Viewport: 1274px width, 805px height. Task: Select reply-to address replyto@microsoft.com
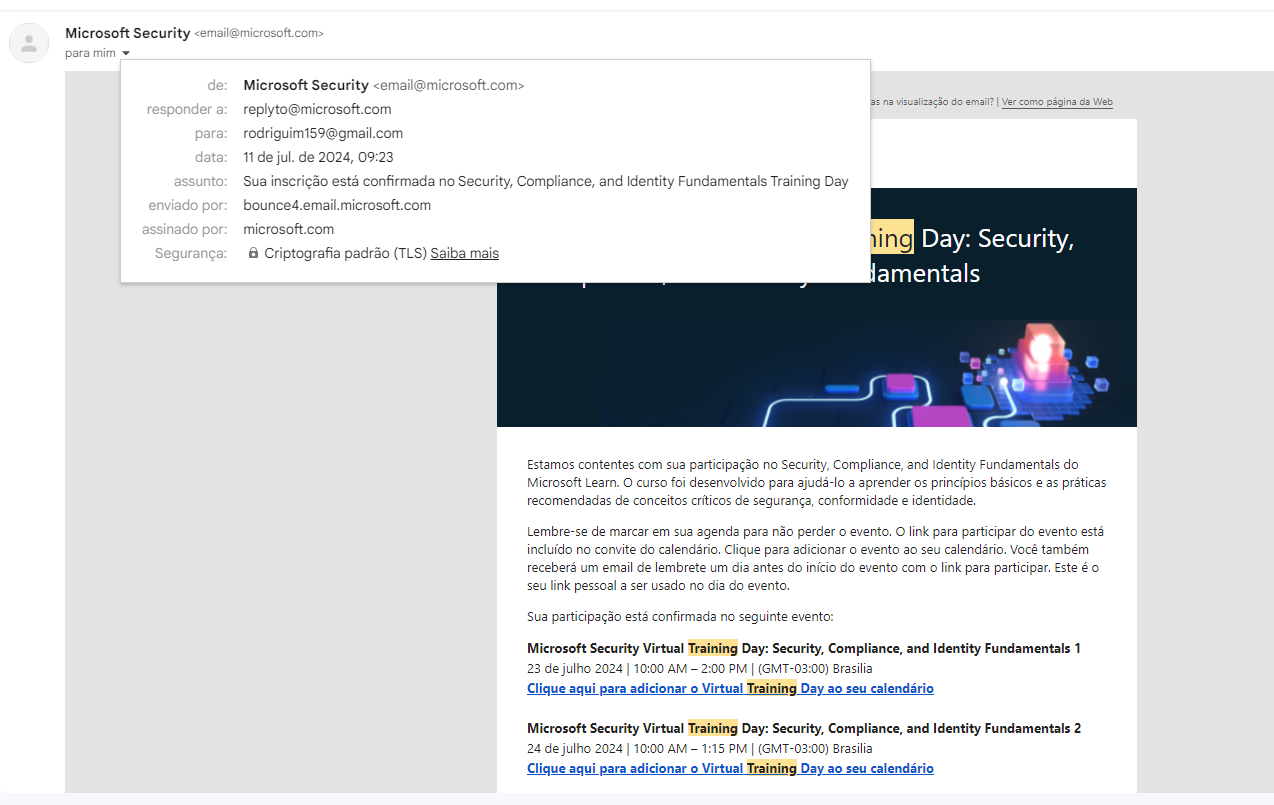coord(317,109)
